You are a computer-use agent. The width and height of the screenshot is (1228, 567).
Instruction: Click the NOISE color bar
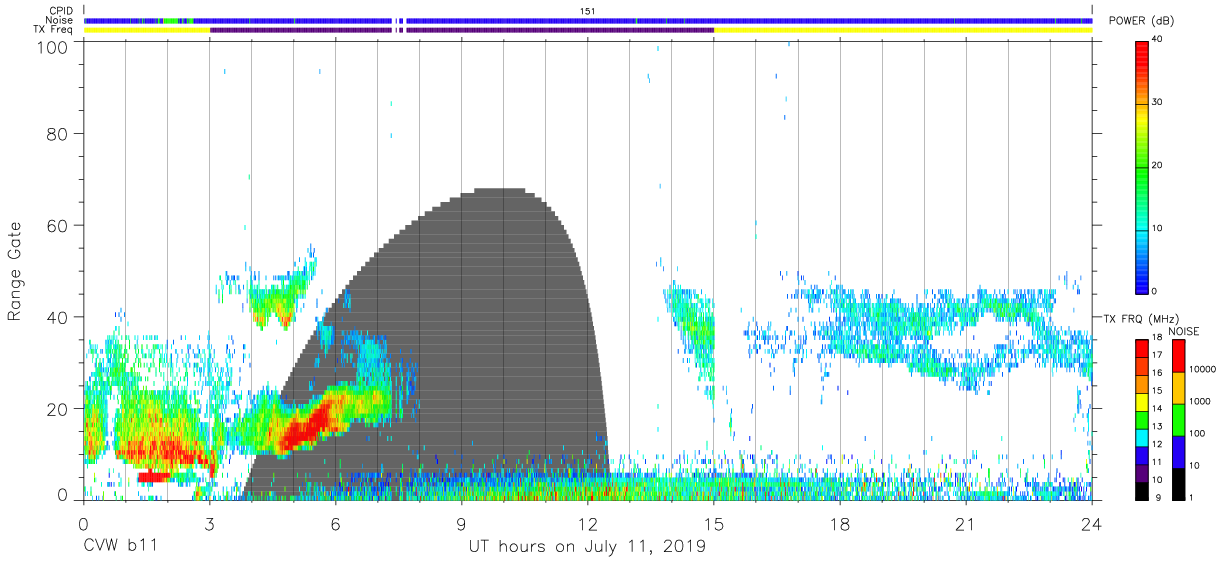[x=1178, y=419]
